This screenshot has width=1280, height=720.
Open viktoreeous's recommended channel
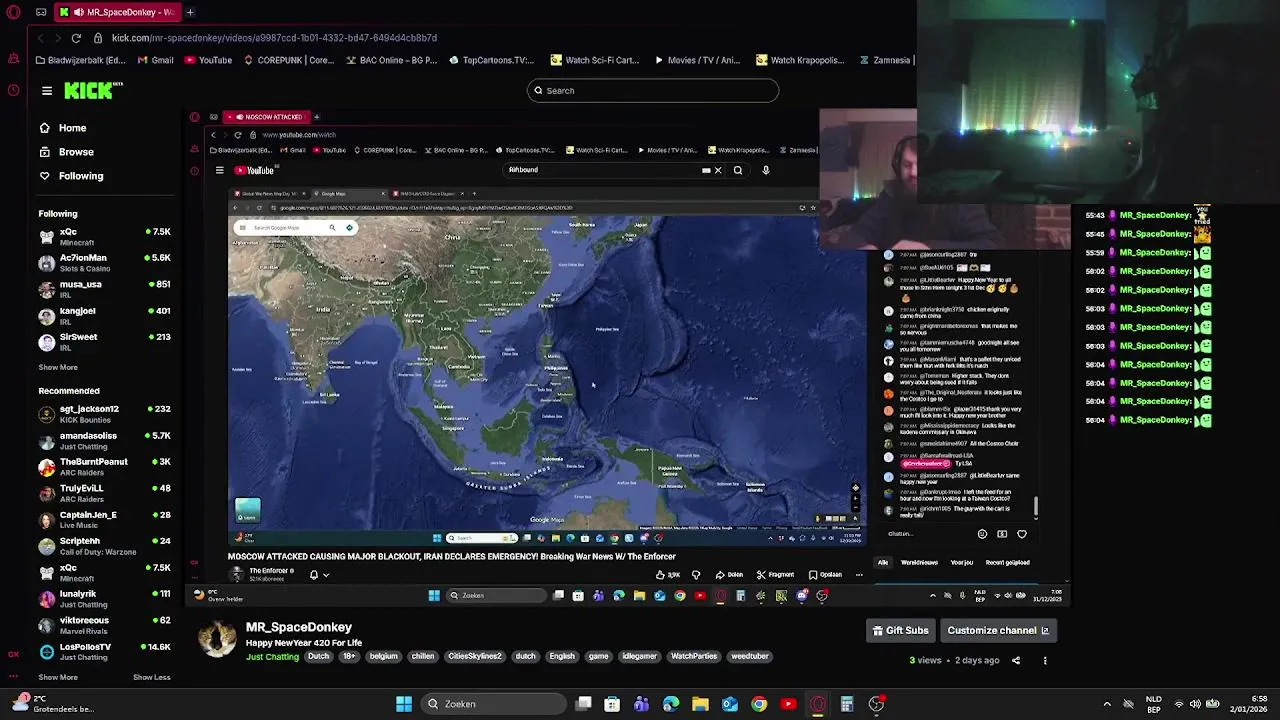coord(104,625)
